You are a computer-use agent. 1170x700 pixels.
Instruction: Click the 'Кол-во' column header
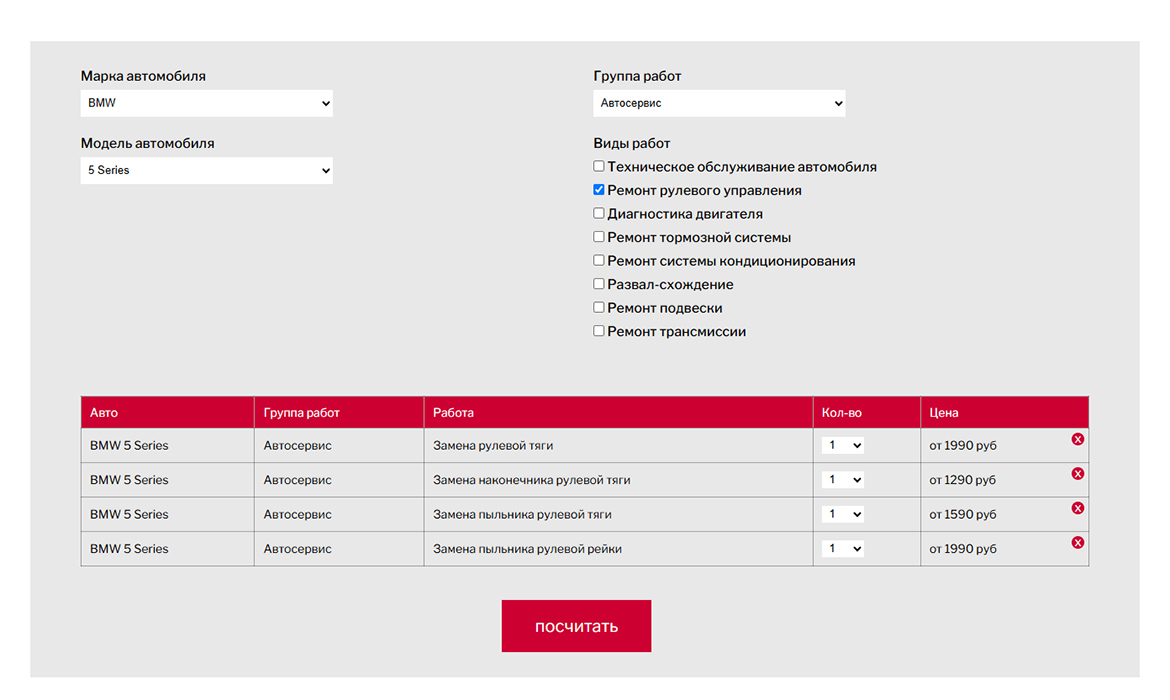[867, 413]
